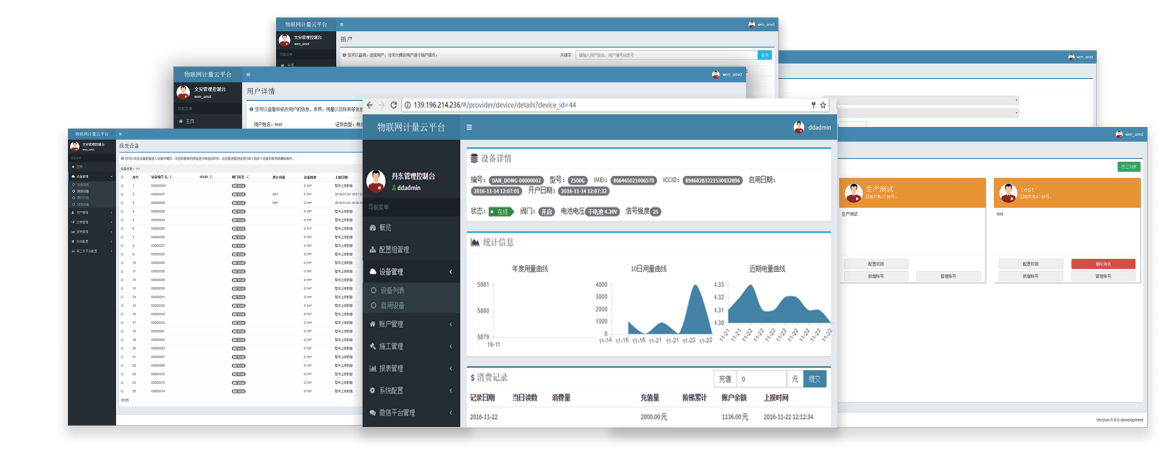
Task: Click the browser reload icon
Action: [x=394, y=104]
